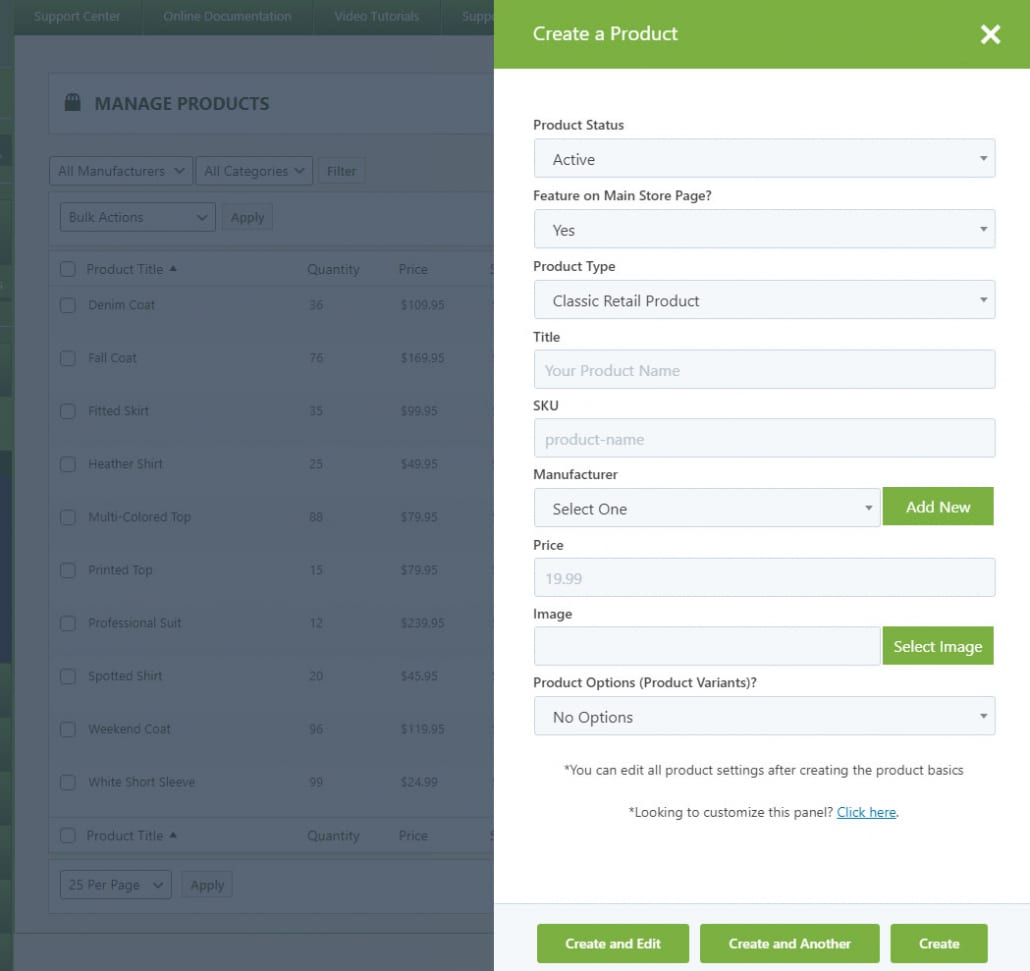The height and width of the screenshot is (971, 1030).
Task: Click the Create and Another button
Action: (x=789, y=943)
